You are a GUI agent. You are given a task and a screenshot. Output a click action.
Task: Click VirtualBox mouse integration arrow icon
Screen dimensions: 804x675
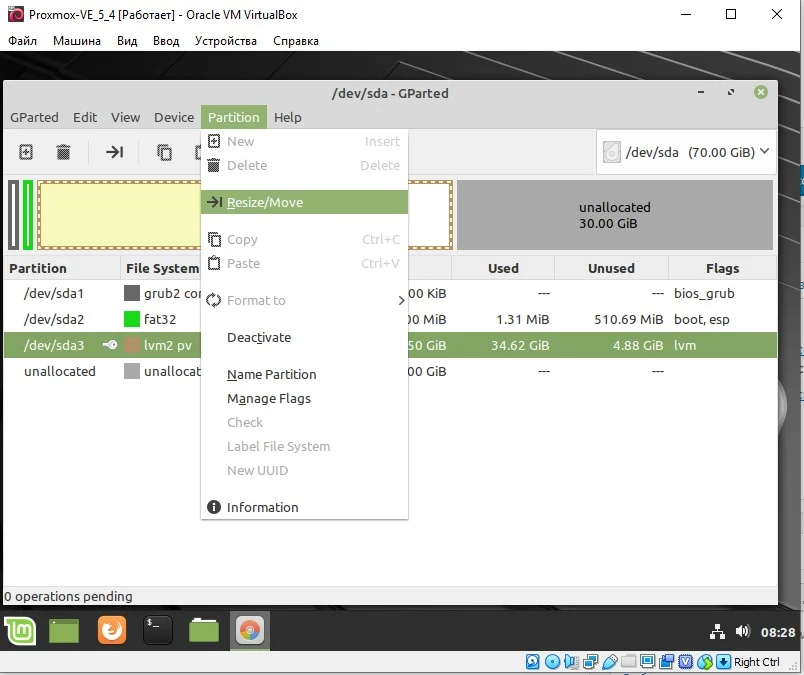tap(723, 662)
